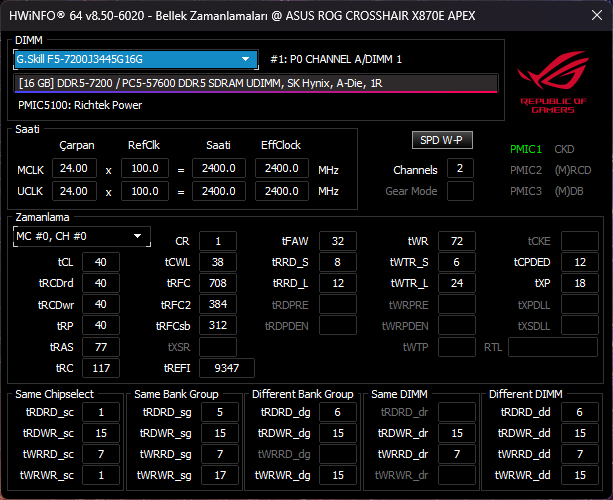
Task: Click the empty Gear Mode field
Action: point(460,191)
